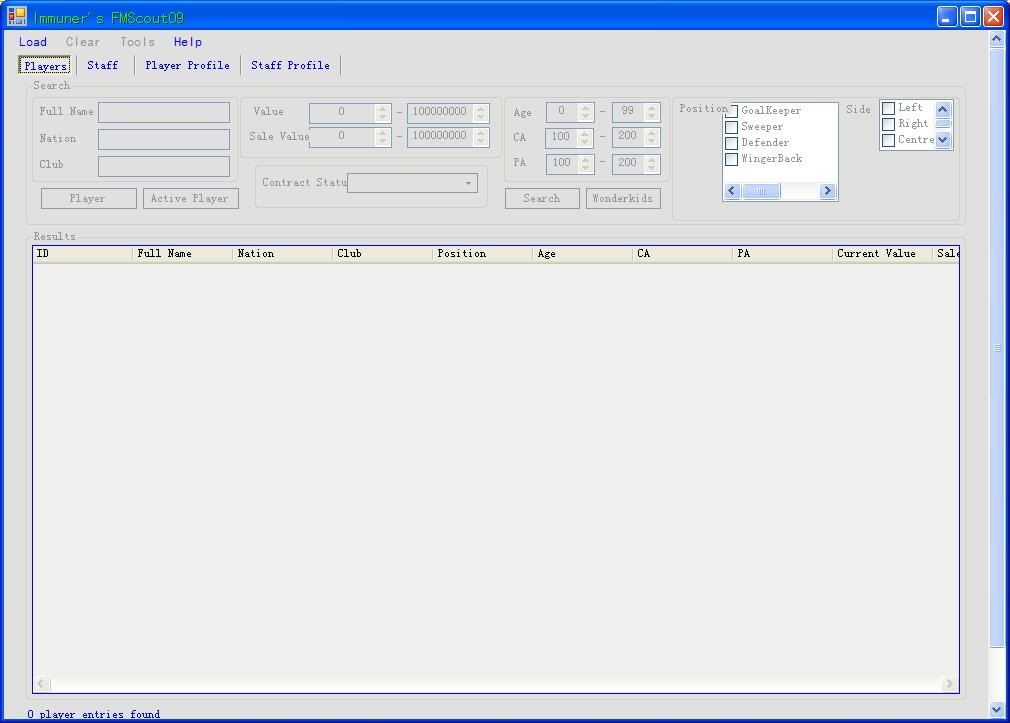Open the Player Profile tab

coord(187,65)
